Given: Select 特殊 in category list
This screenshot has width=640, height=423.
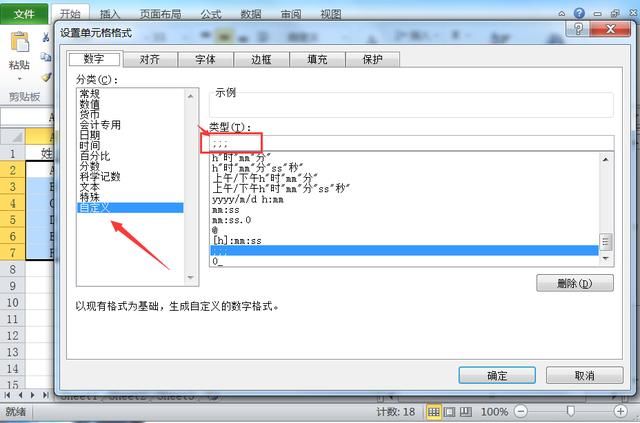Looking at the screenshot, I should click(x=131, y=197).
